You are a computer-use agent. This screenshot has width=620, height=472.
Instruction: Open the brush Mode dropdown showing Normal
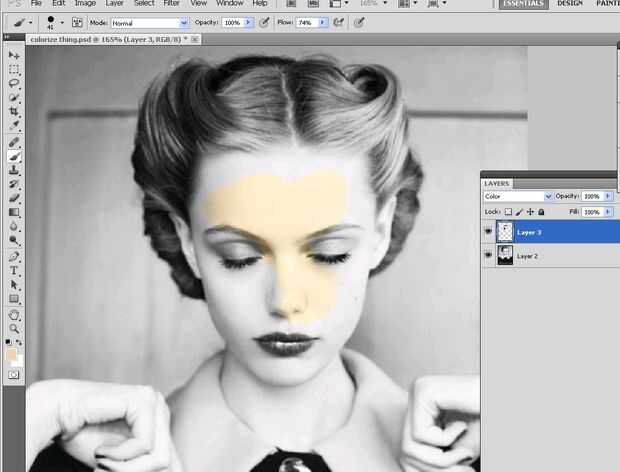pyautogui.click(x=149, y=22)
